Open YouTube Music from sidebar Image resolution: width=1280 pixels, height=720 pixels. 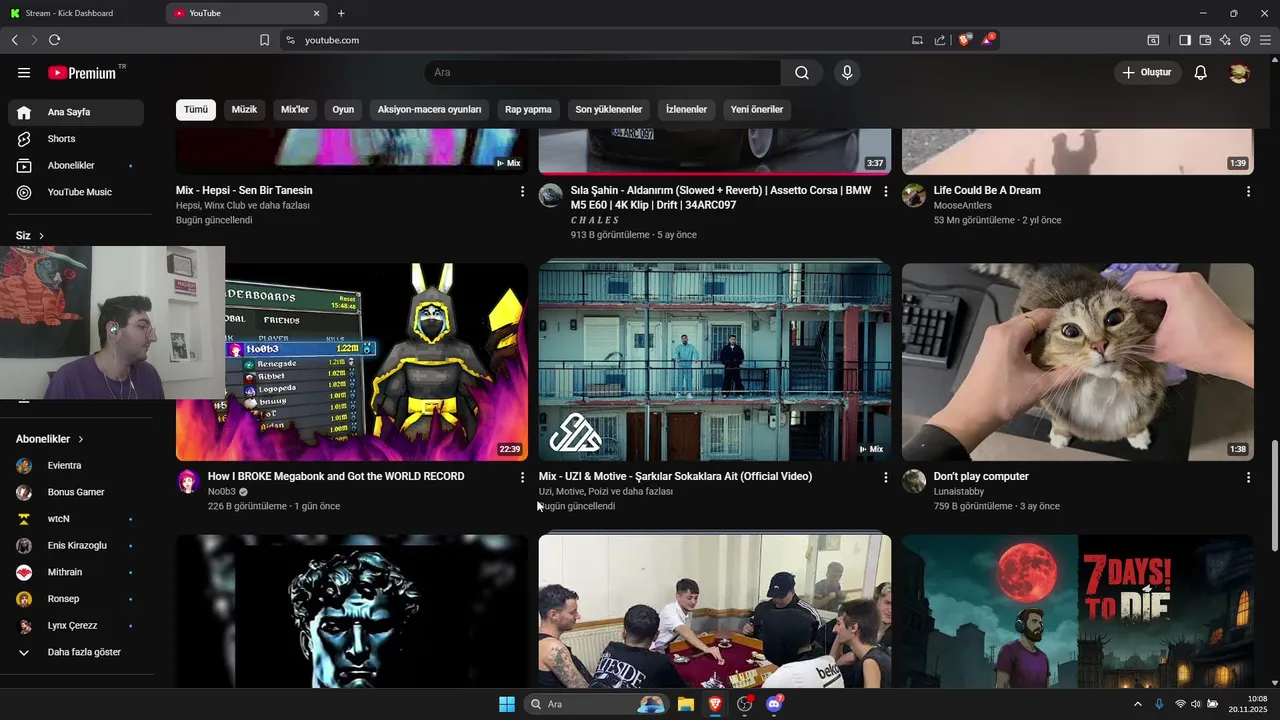[x=75, y=192]
